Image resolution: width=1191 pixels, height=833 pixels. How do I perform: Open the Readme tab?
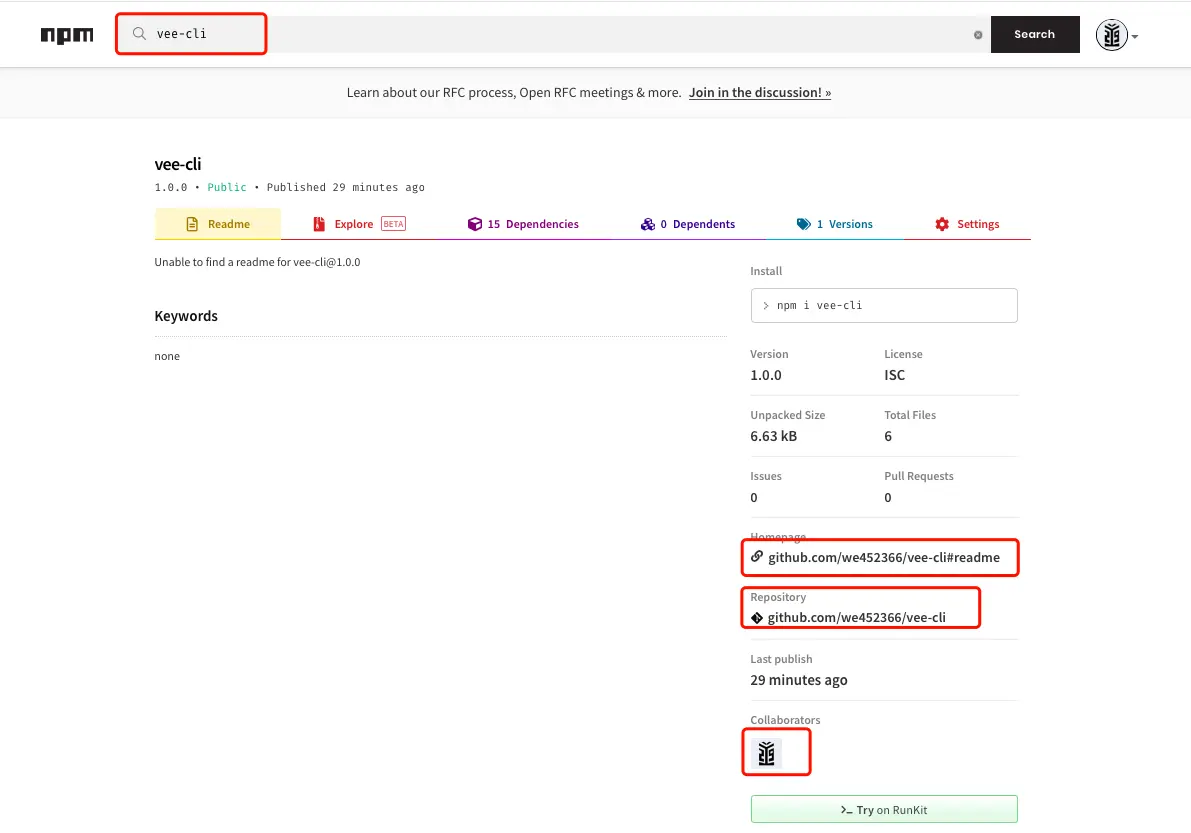(218, 224)
